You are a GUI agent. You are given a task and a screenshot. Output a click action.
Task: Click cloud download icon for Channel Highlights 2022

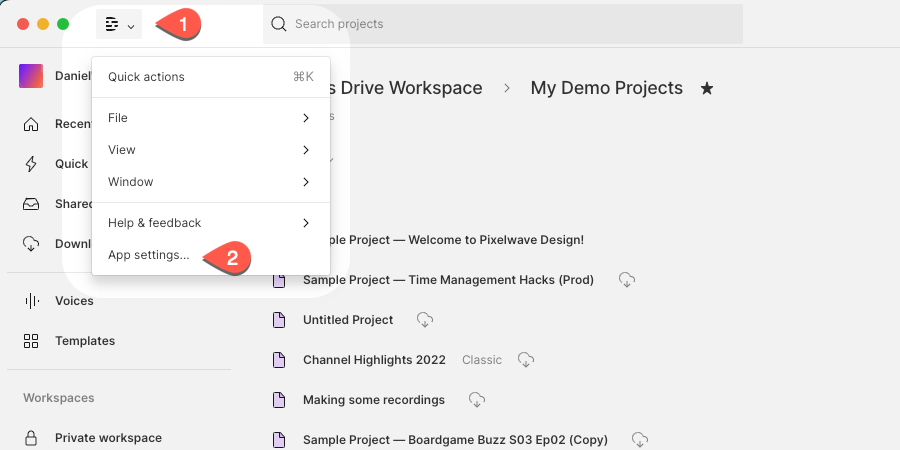526,360
